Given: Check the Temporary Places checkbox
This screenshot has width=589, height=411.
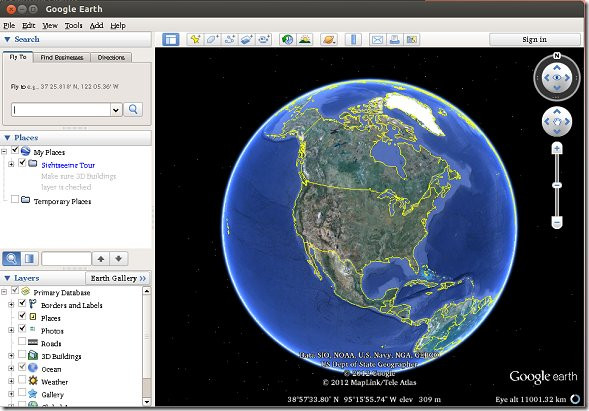Looking at the screenshot, I should click(x=15, y=199).
